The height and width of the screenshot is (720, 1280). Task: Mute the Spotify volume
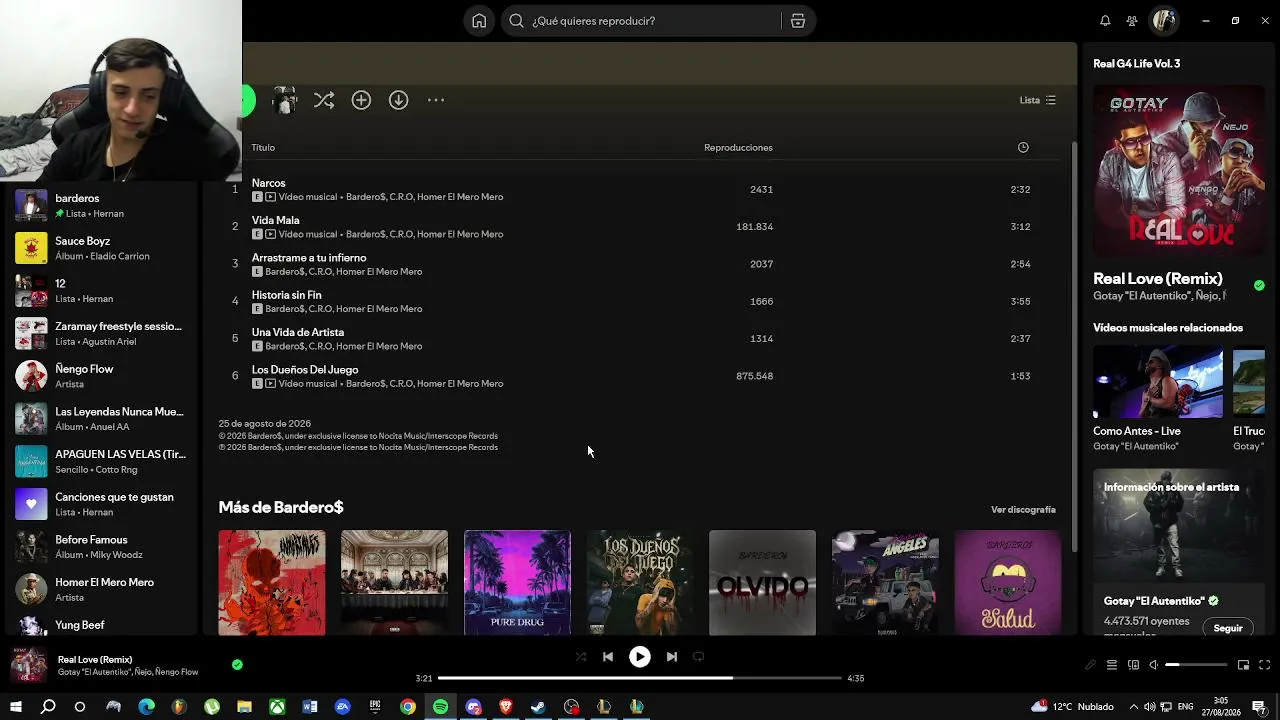(1153, 665)
